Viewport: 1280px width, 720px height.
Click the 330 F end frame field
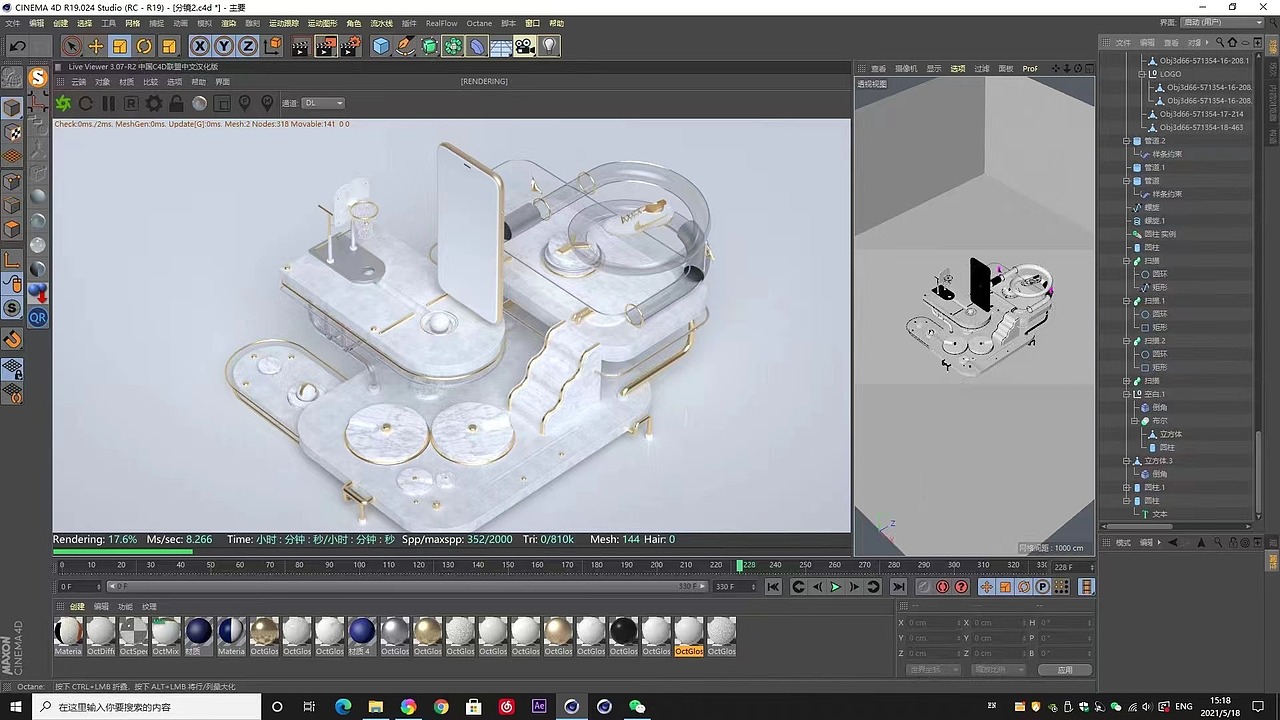pos(733,587)
